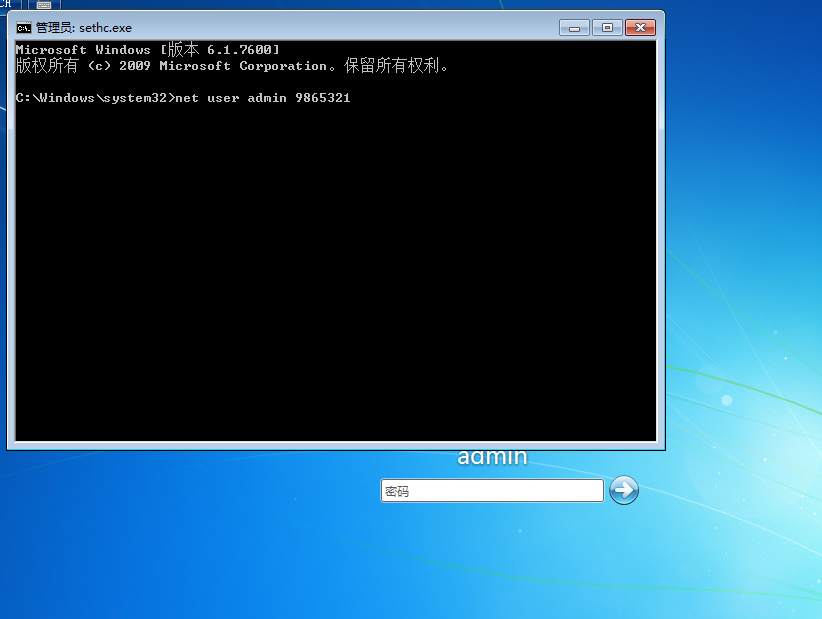Click the number 9865321 in the console
Viewport: 822px width, 619px height.
(x=322, y=98)
